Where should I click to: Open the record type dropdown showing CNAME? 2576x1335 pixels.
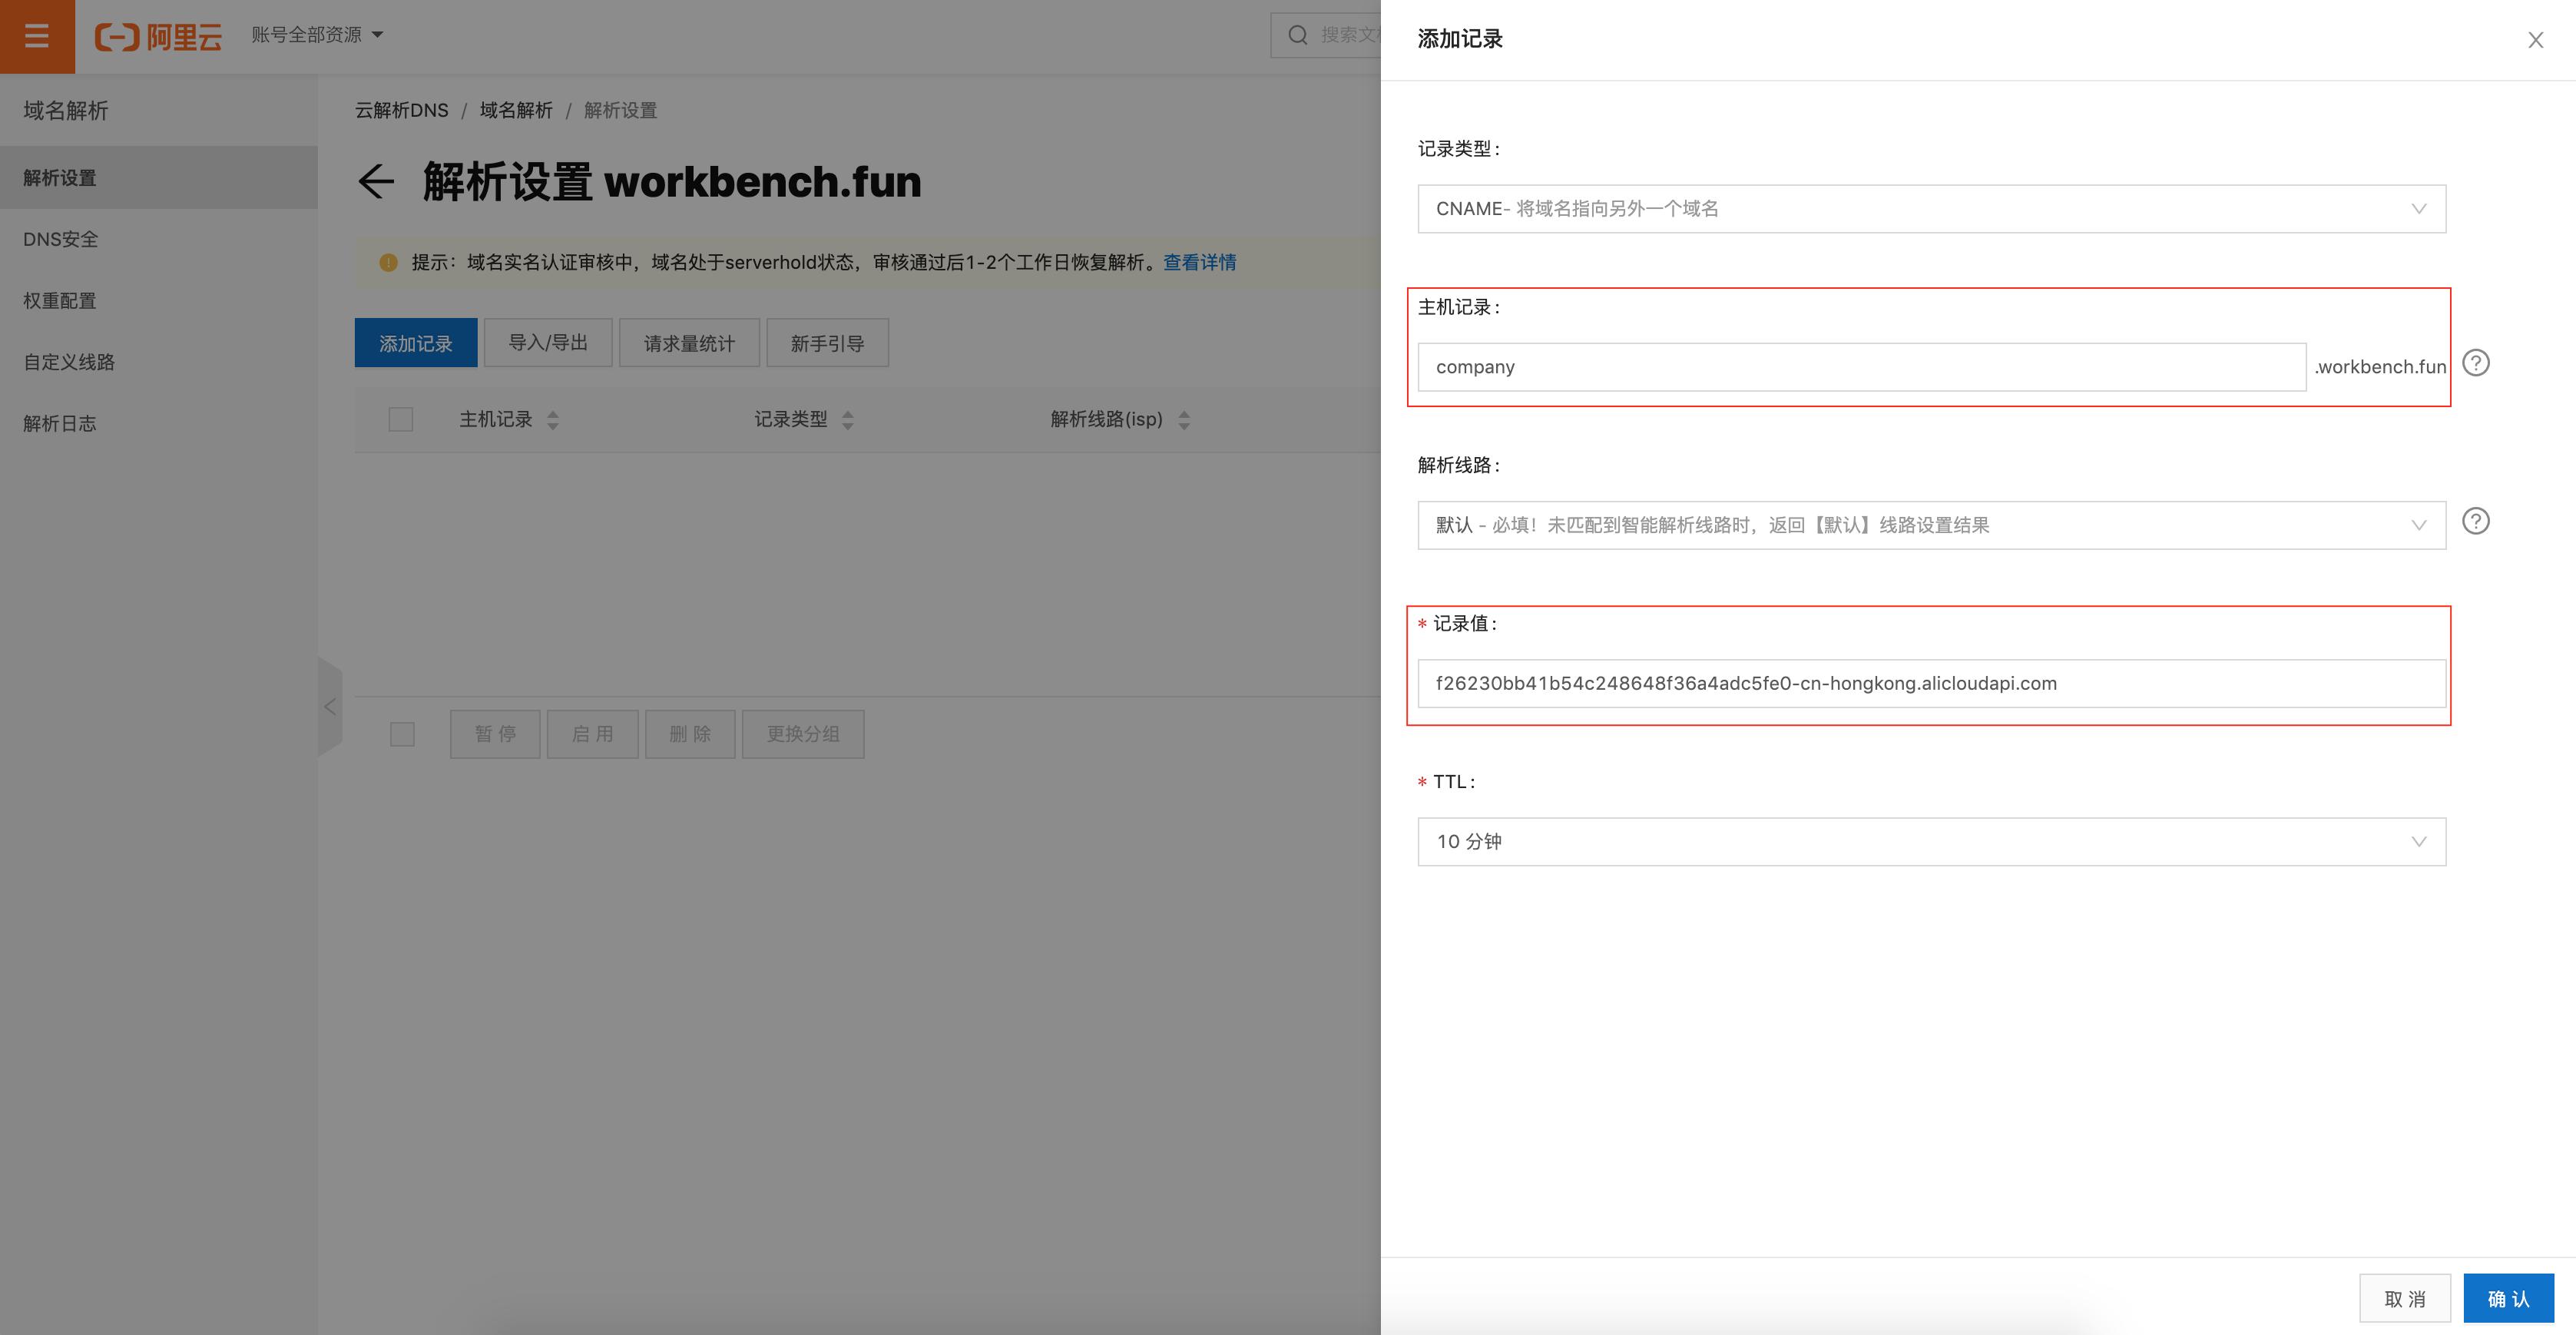tap(1930, 208)
